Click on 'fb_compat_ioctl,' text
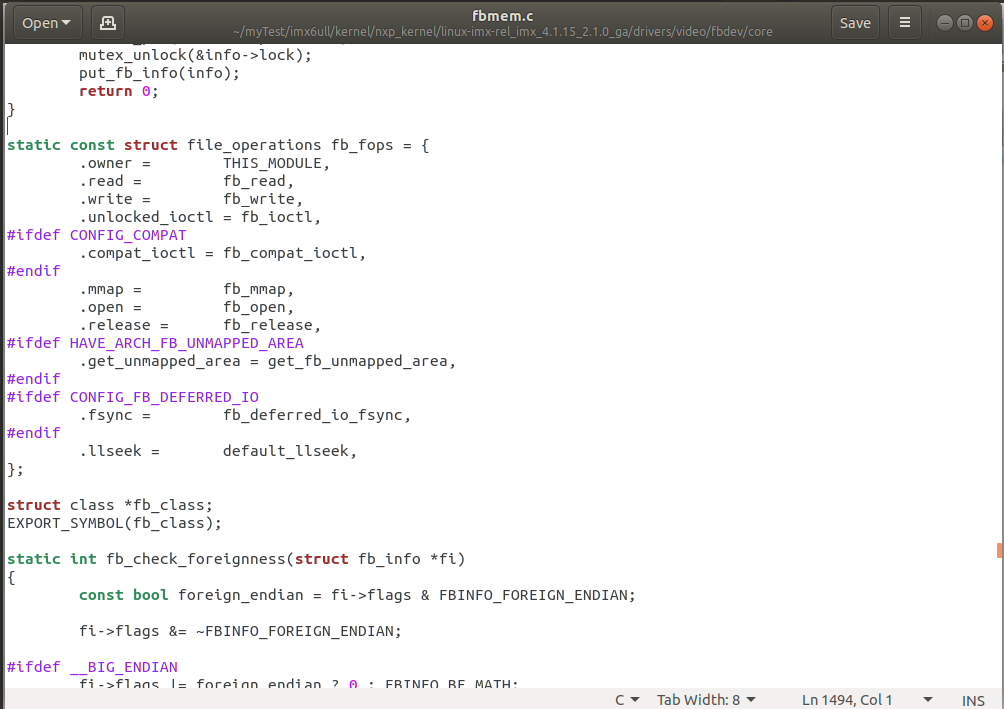 tap(294, 253)
